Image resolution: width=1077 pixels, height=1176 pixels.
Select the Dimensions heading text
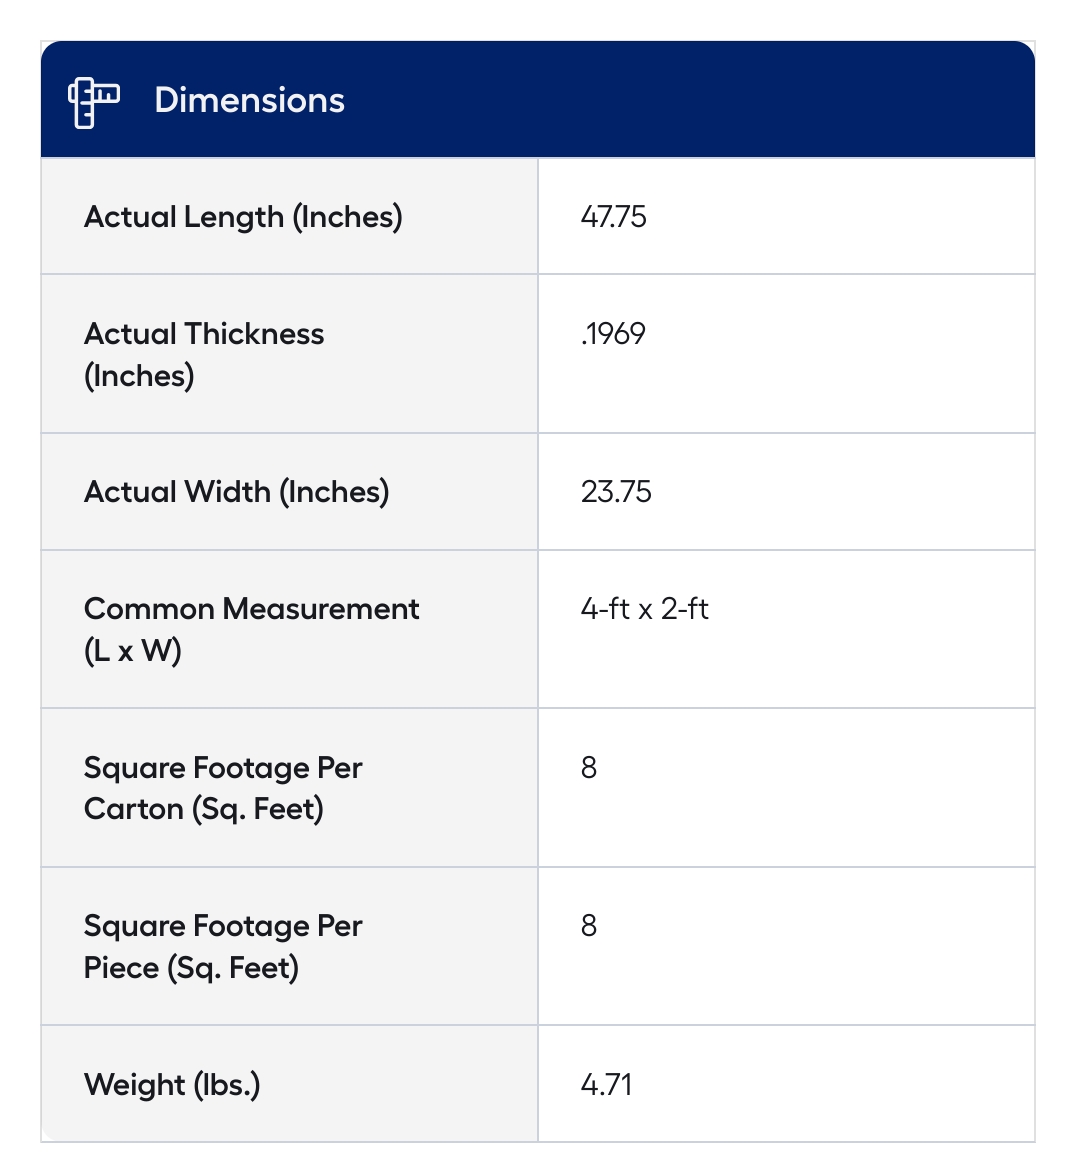tap(249, 101)
